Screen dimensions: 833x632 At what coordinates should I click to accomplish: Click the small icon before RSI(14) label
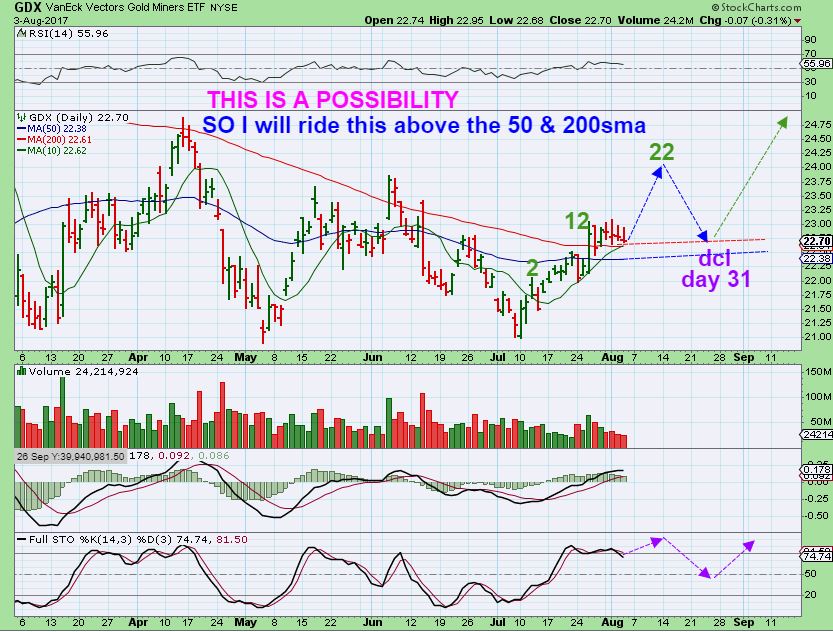point(21,33)
